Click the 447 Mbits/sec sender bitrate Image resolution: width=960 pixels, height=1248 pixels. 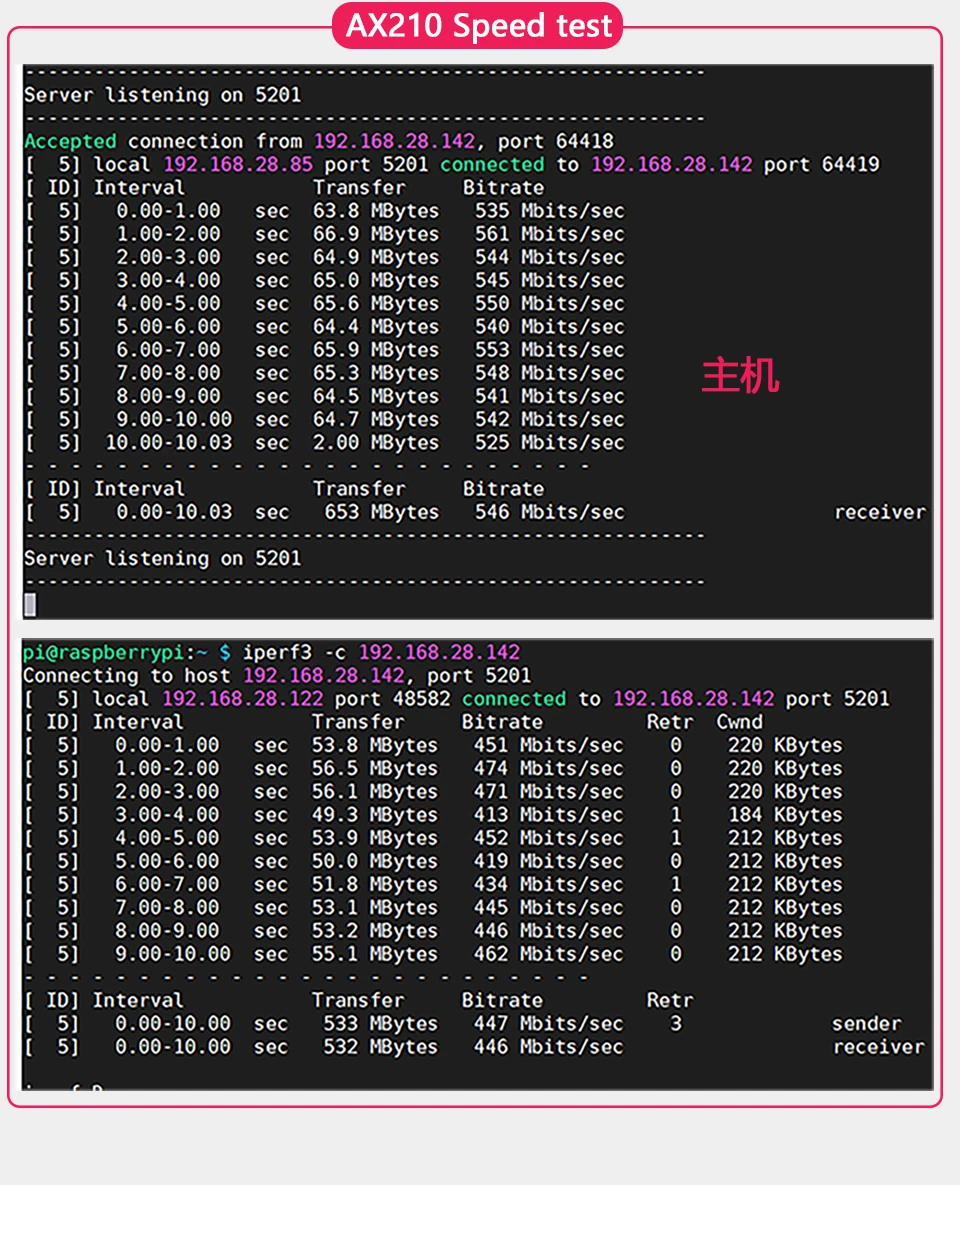click(548, 1024)
